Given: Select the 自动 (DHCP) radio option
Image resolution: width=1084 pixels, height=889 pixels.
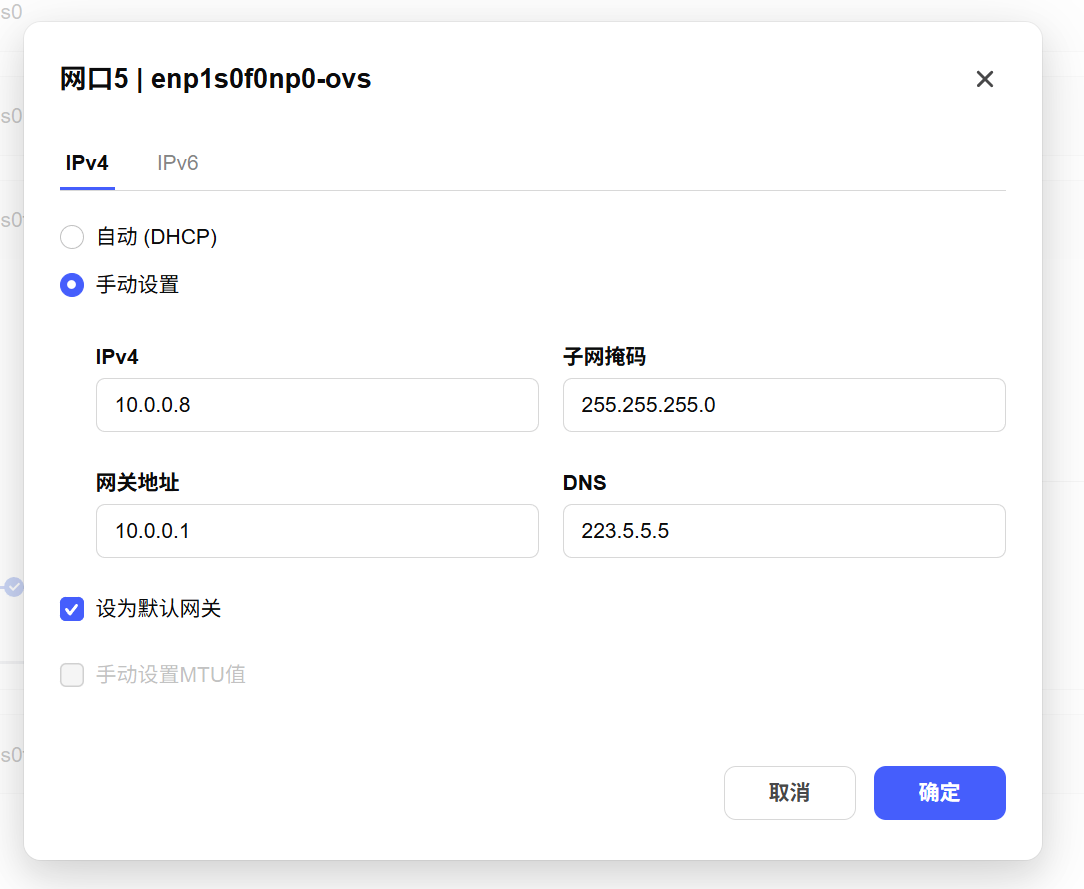Looking at the screenshot, I should tap(72, 237).
